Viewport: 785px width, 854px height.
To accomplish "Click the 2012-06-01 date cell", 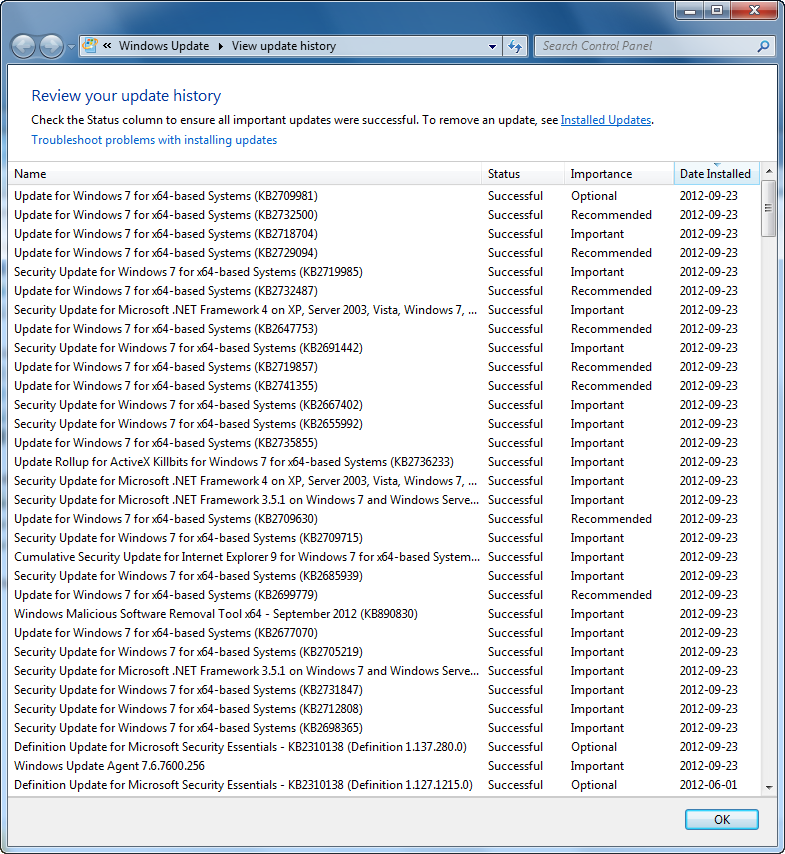I will point(708,785).
